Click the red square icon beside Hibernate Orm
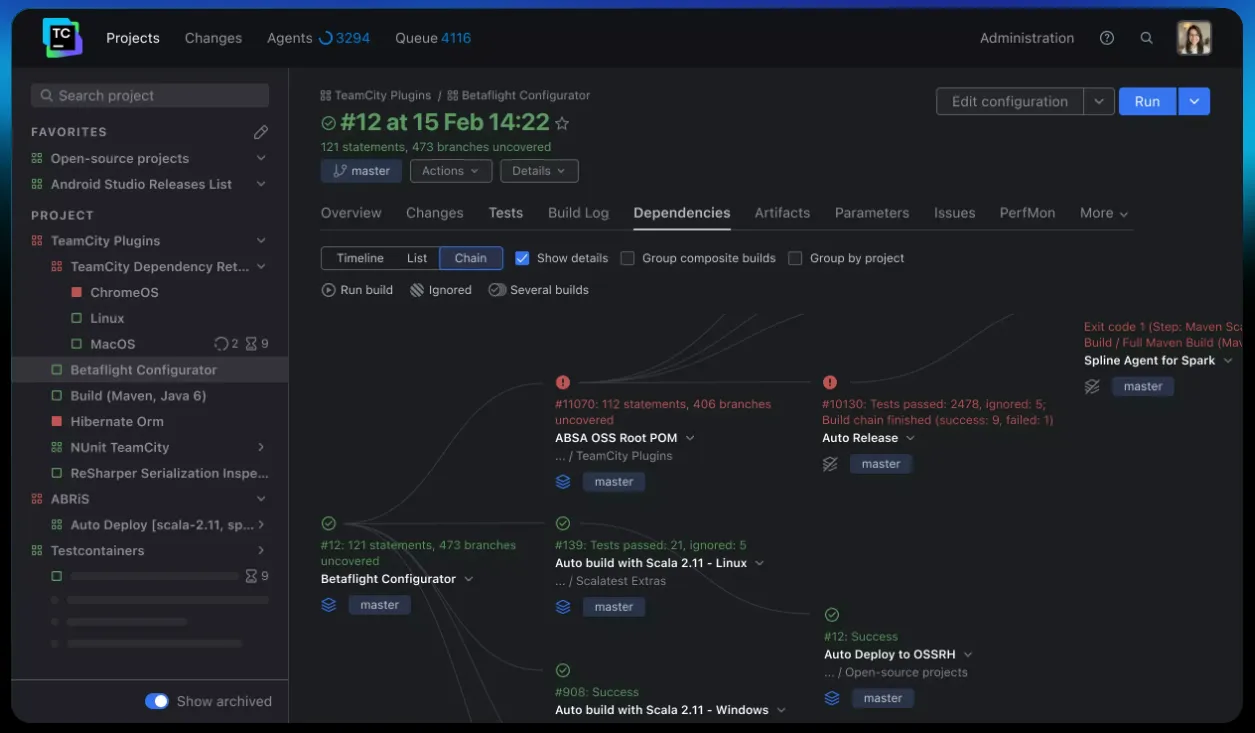The image size is (1255, 733). pos(56,422)
